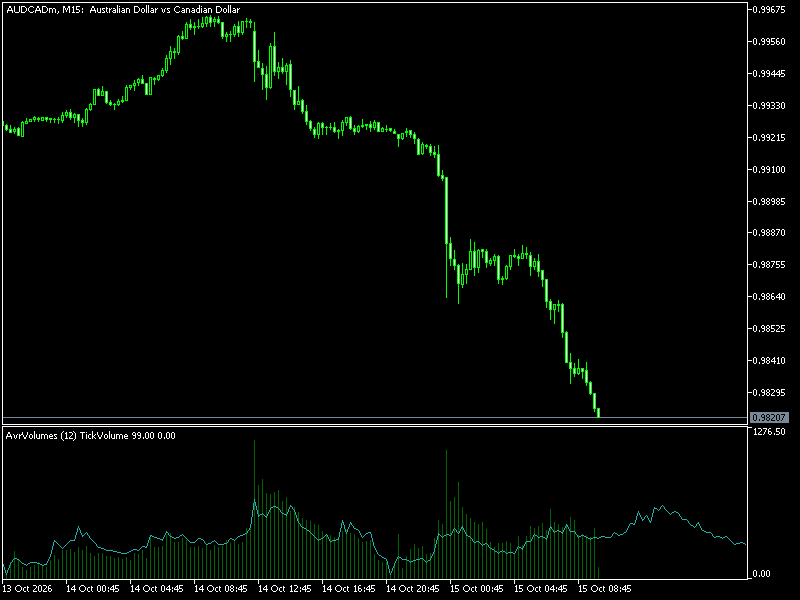Screen dimensions: 800x600
Task: Click the horizontal bid price line
Action: point(375,418)
